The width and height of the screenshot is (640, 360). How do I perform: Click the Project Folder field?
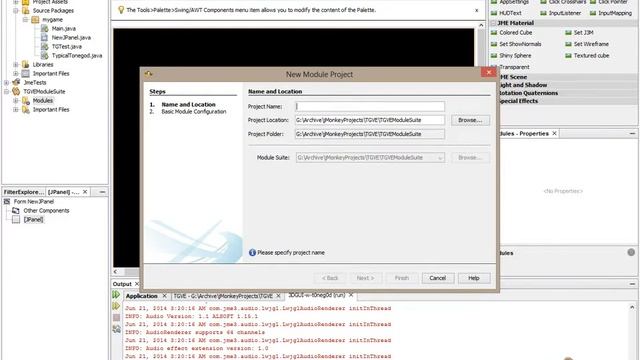pos(370,134)
